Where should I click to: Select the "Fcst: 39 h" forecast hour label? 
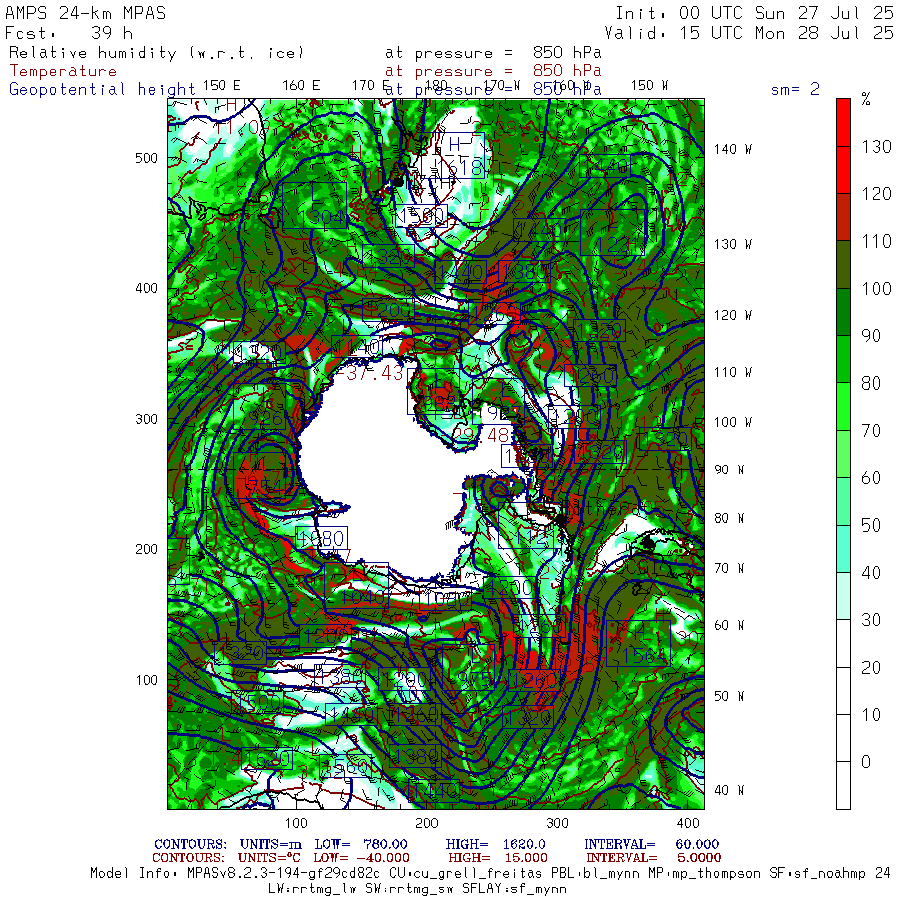[x=68, y=33]
